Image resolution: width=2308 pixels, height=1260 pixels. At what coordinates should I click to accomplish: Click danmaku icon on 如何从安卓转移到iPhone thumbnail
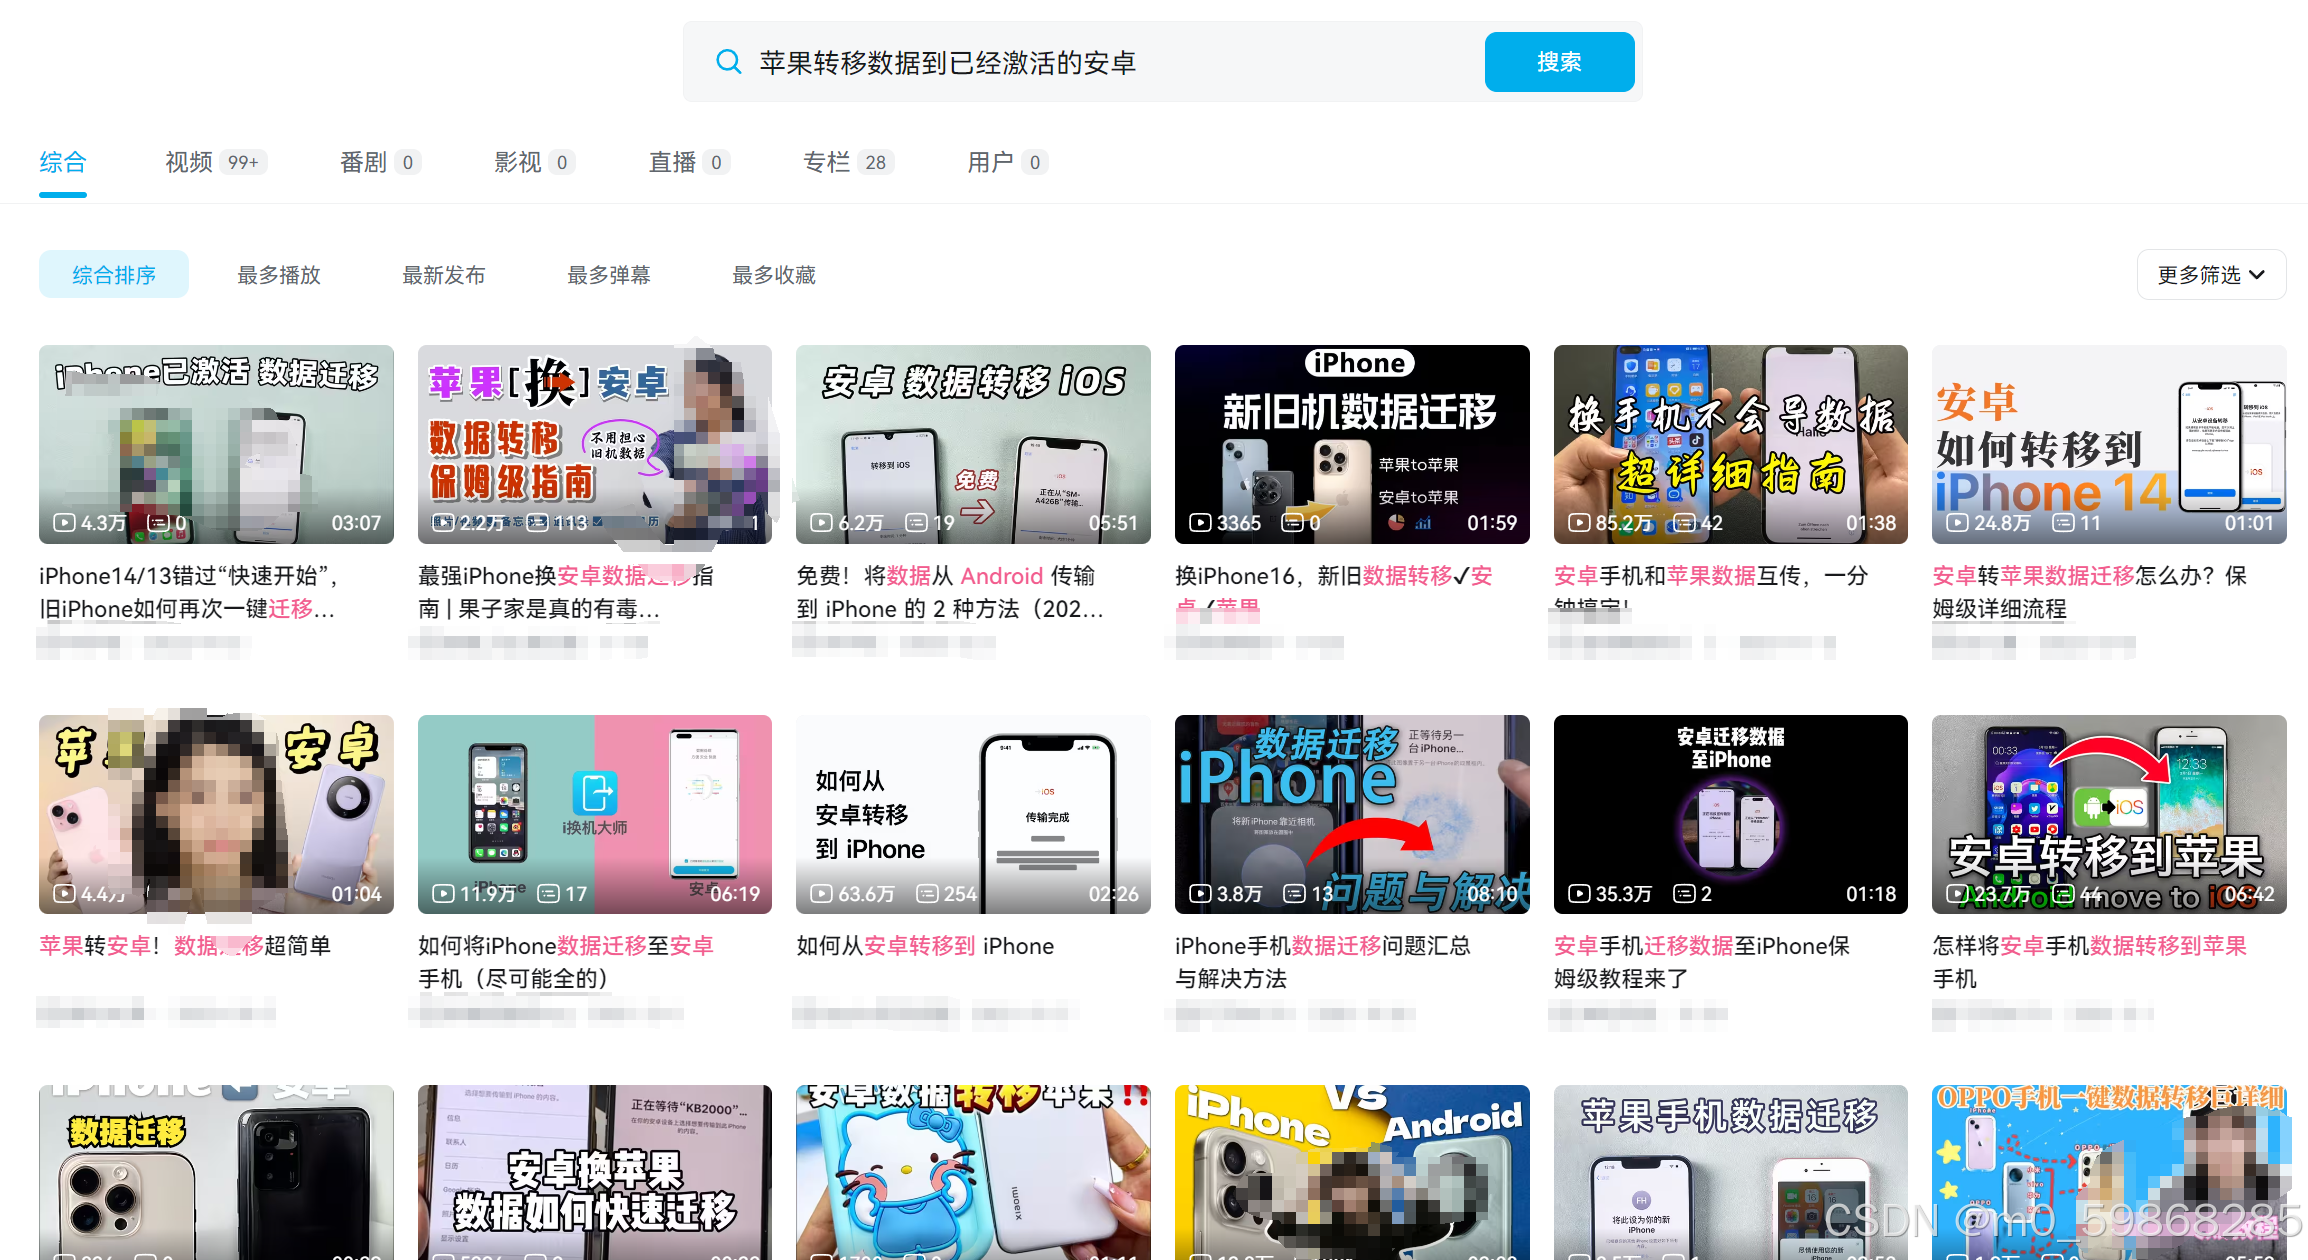coord(927,893)
